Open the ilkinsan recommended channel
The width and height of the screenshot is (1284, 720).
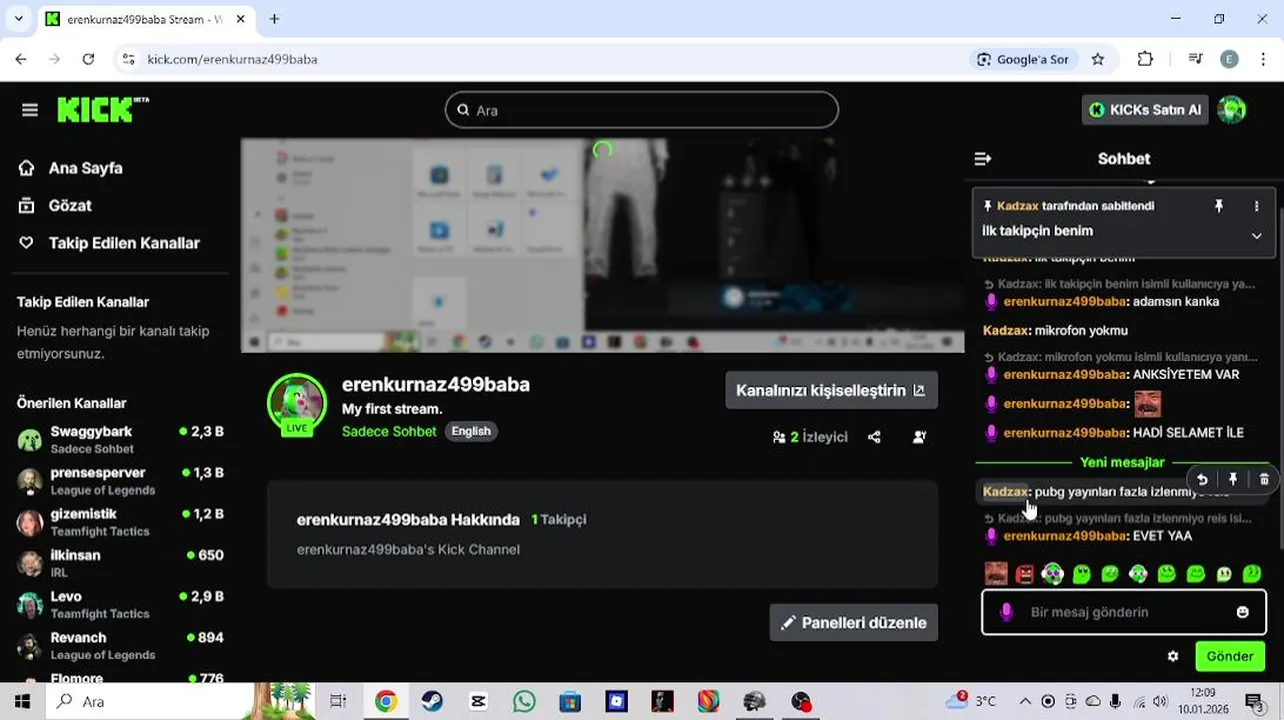pos(120,563)
